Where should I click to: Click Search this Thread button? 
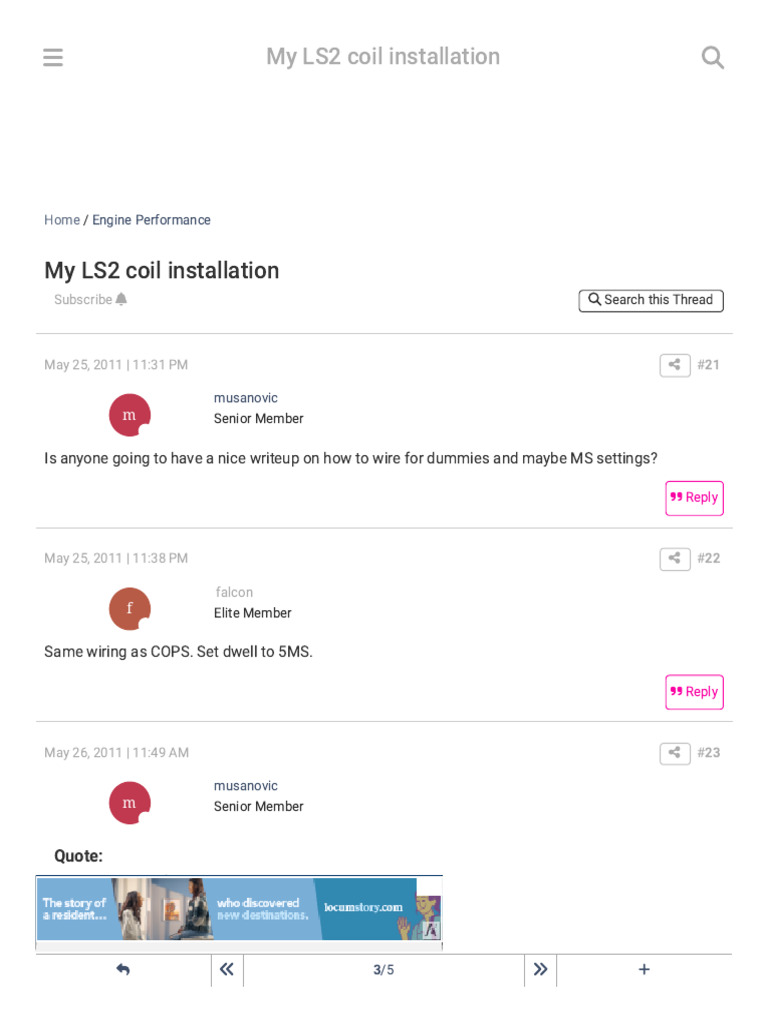pyautogui.click(x=651, y=300)
